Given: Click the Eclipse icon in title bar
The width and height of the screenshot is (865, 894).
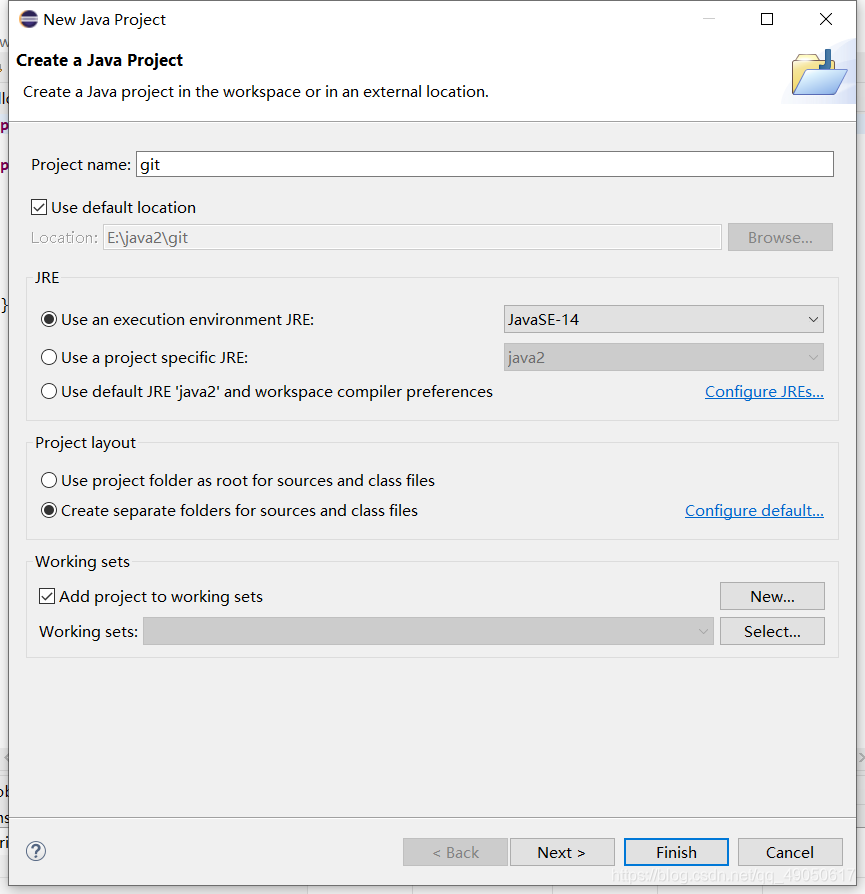Looking at the screenshot, I should coord(29,19).
